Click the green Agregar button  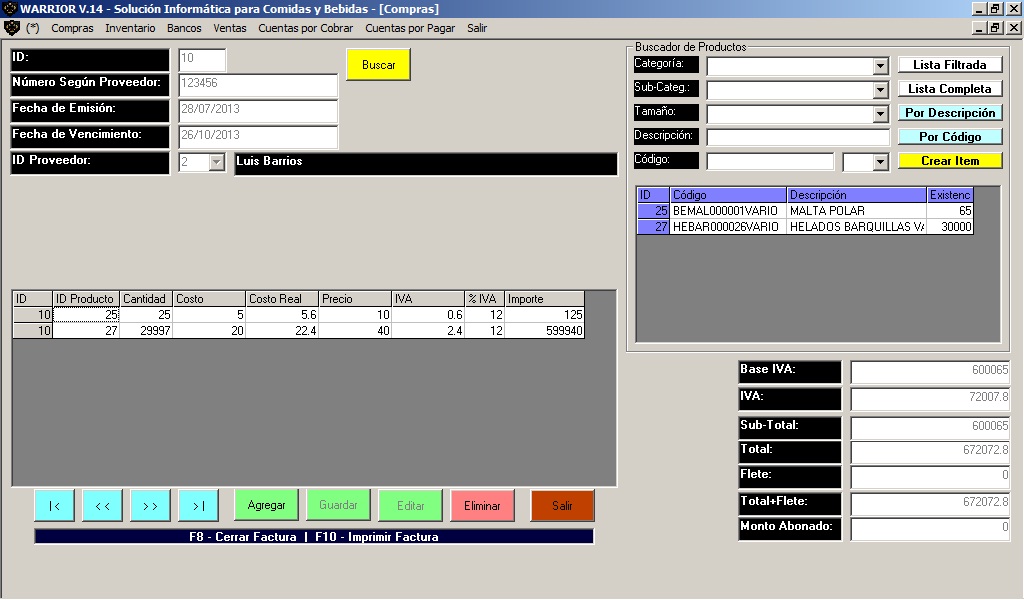pyautogui.click(x=266, y=506)
